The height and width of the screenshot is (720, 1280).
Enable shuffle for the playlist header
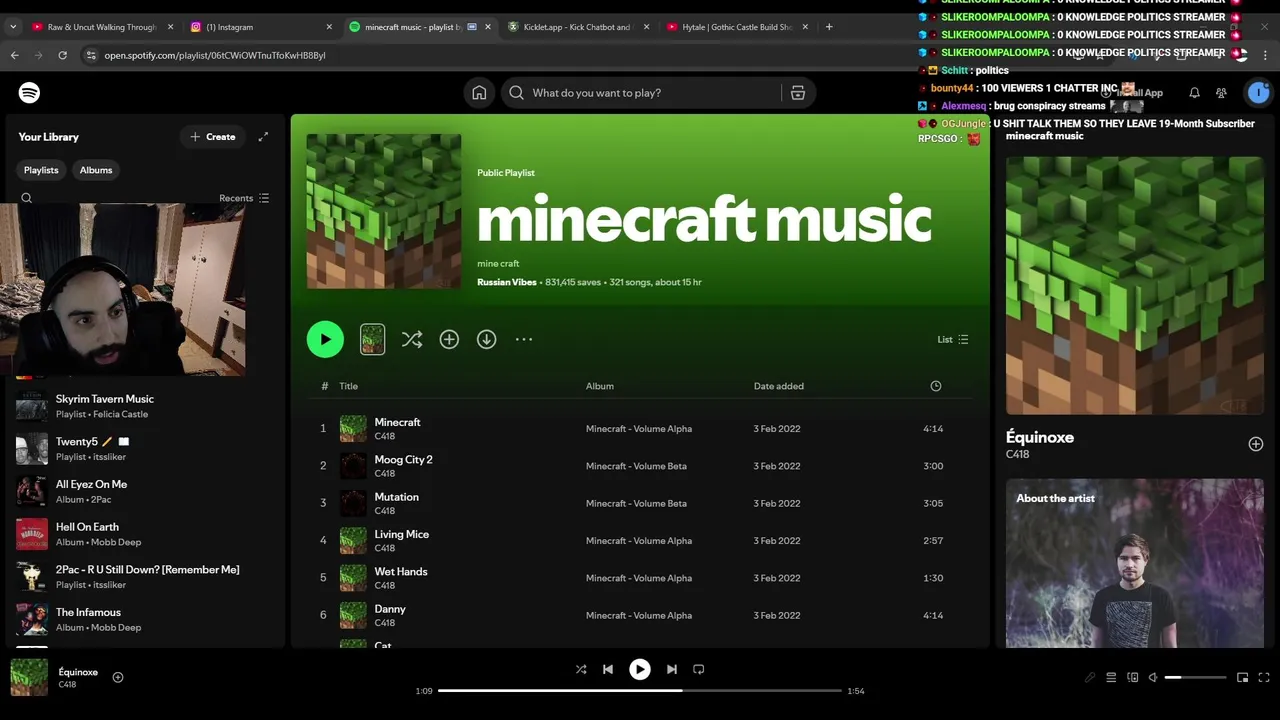tap(412, 340)
